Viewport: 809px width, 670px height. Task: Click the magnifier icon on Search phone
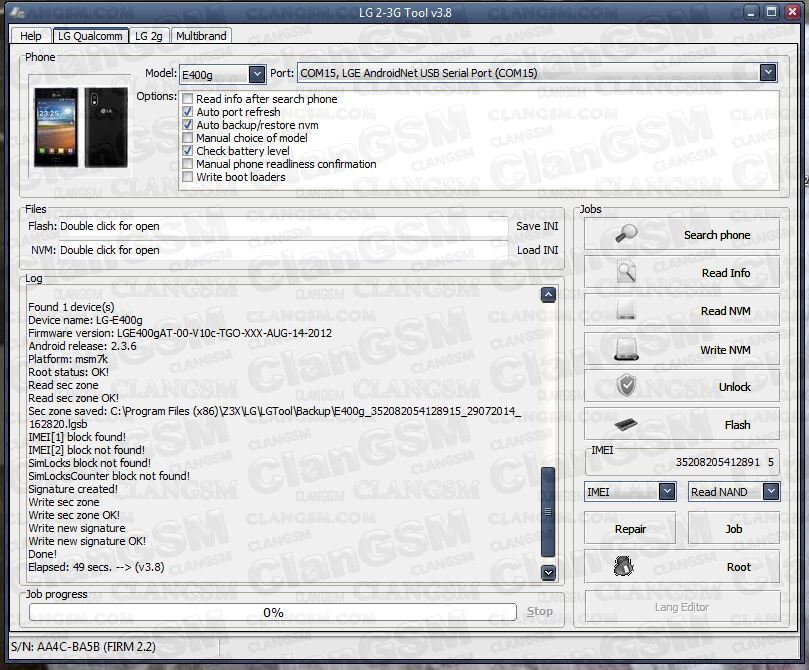626,234
